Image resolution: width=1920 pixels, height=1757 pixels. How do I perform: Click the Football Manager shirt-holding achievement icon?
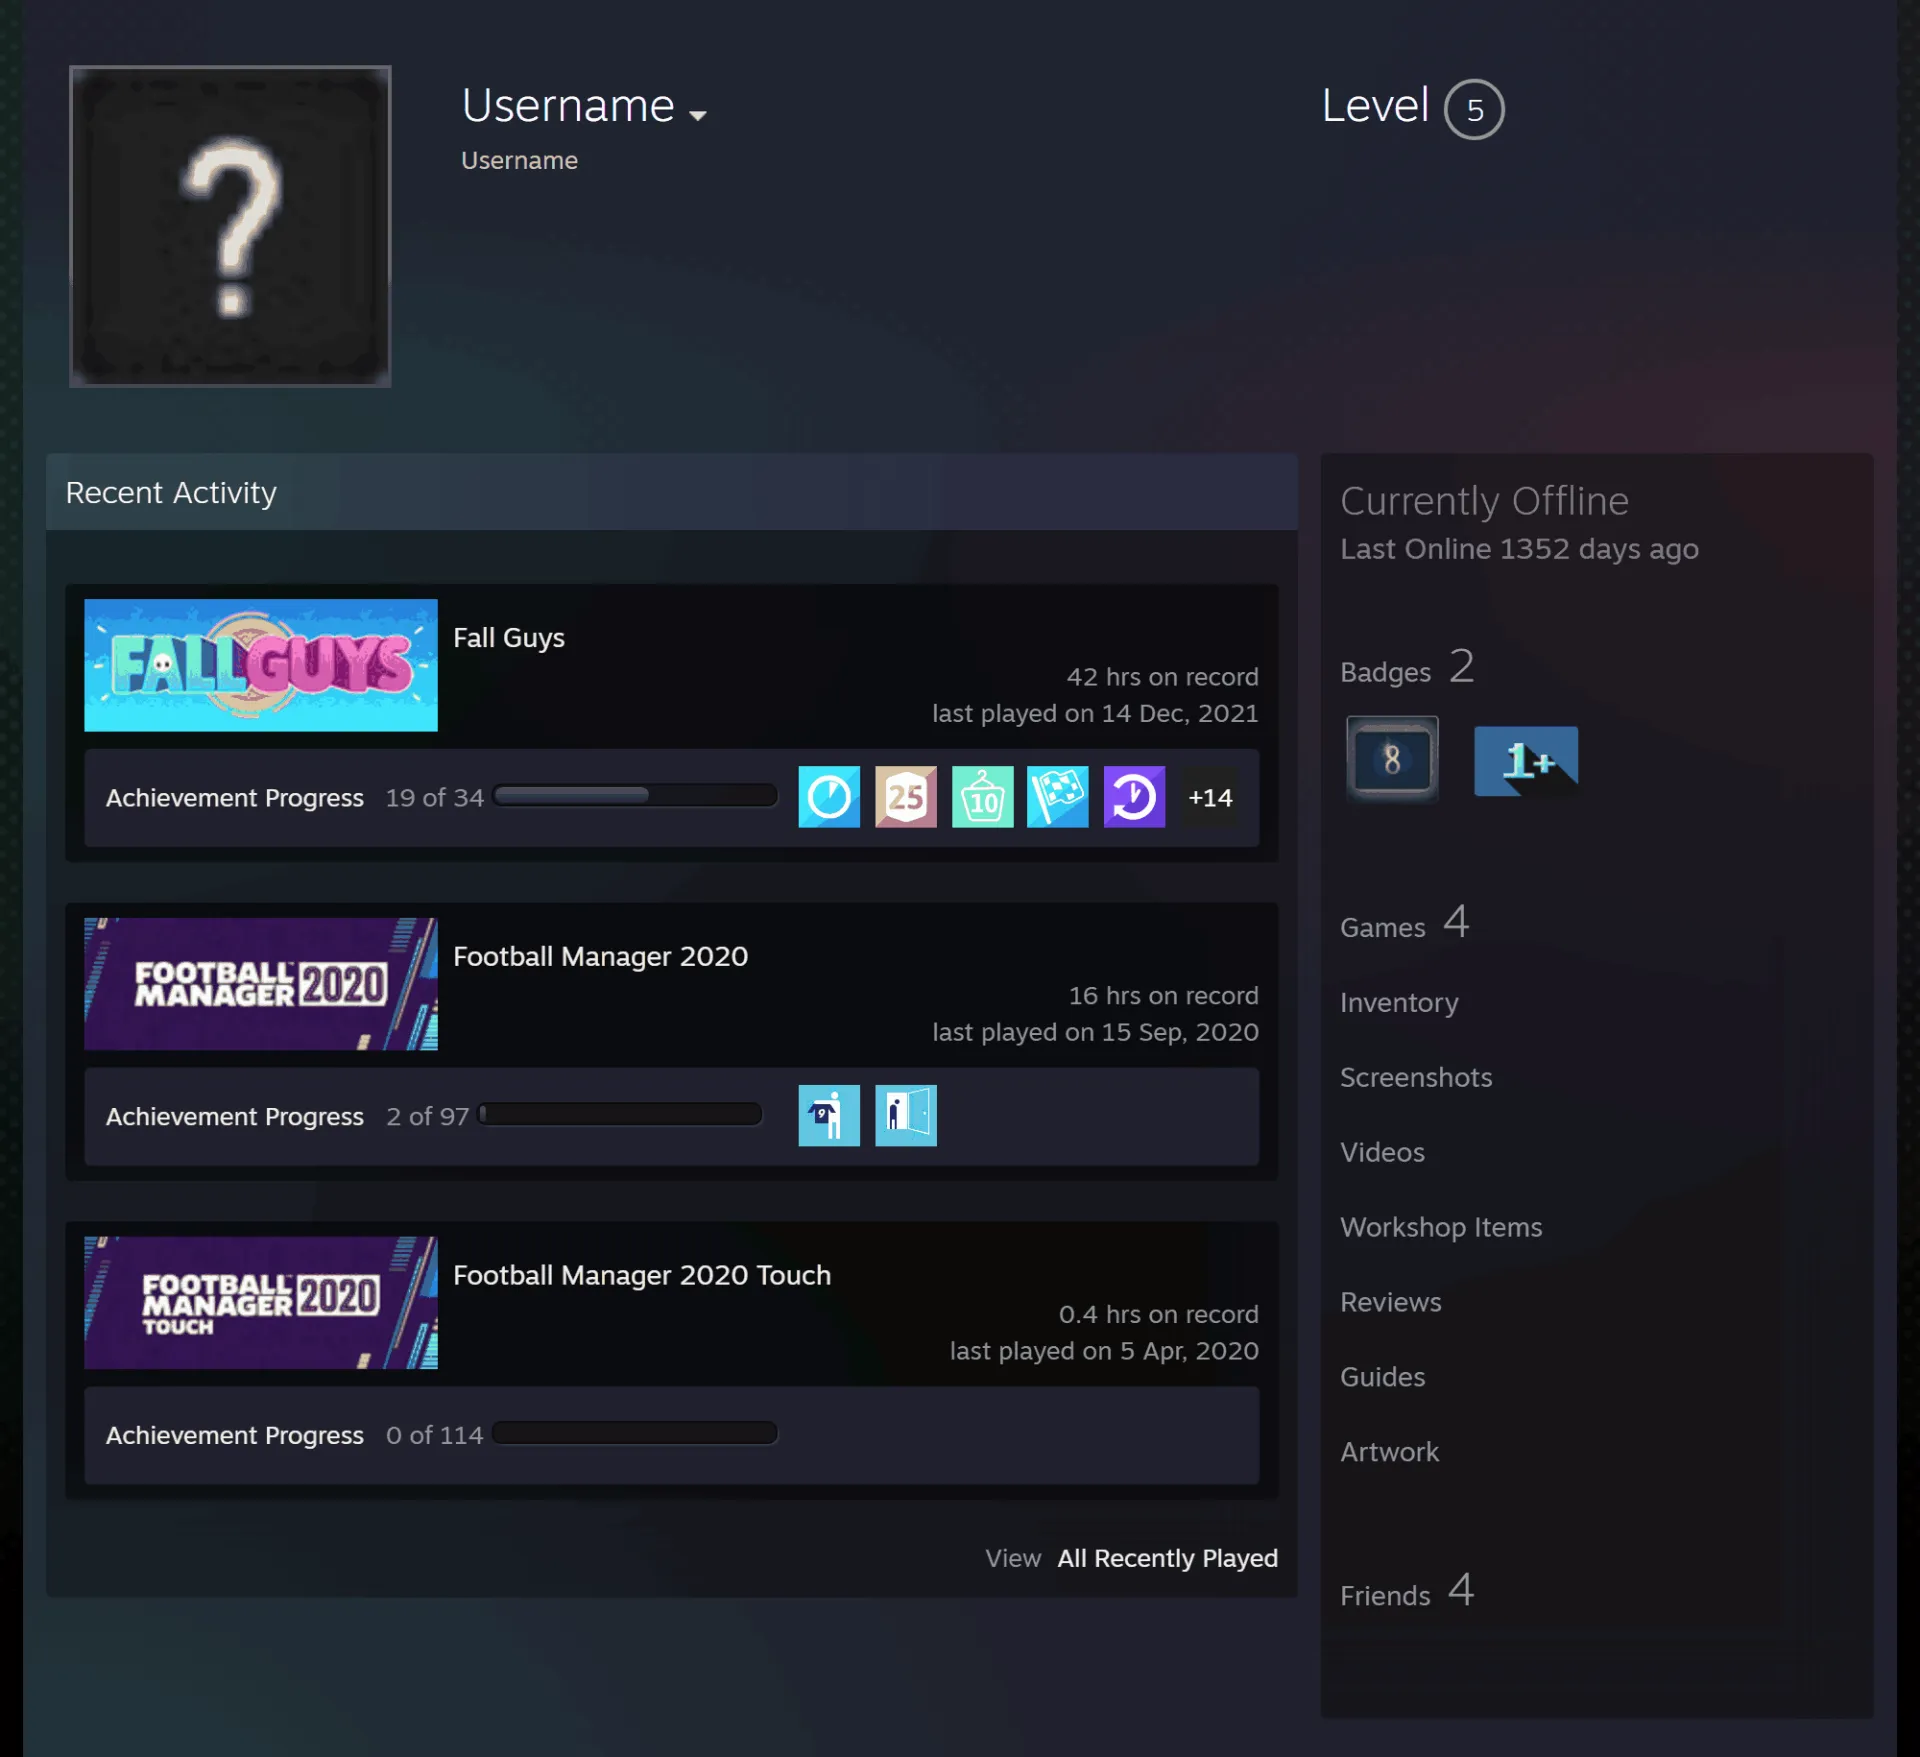[829, 1115]
